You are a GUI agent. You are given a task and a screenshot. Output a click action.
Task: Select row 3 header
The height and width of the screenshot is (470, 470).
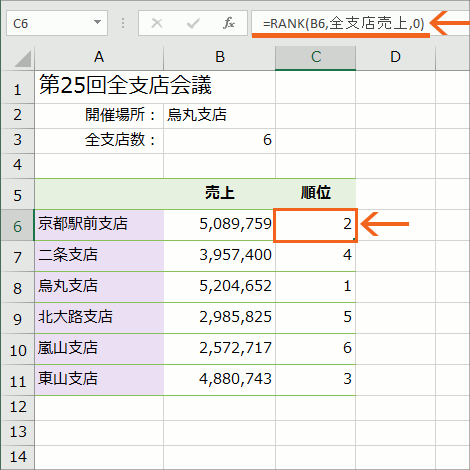pos(17,141)
